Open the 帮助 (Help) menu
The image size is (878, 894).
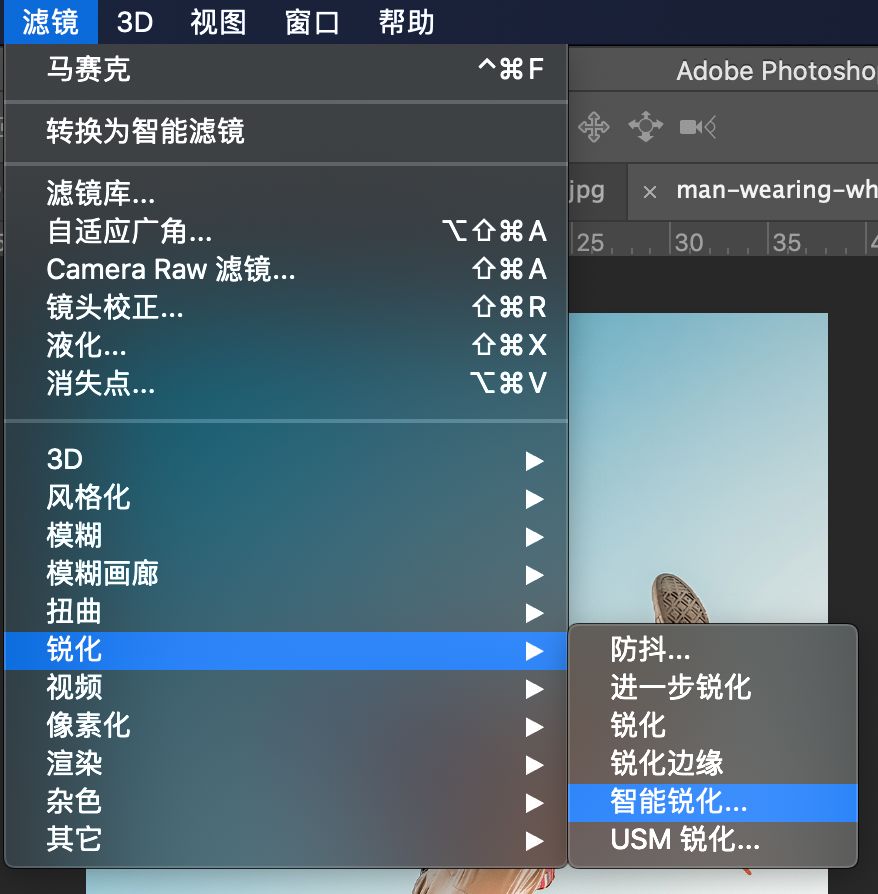click(x=403, y=22)
